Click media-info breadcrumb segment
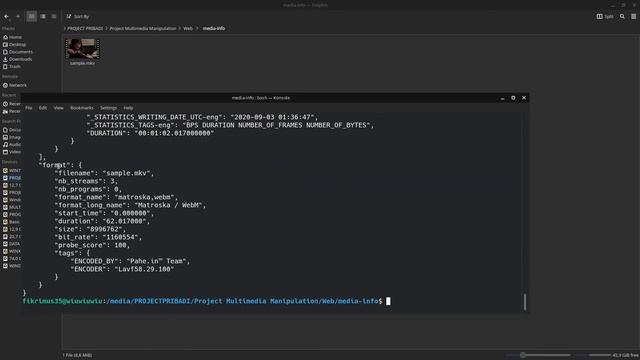Screen dimensions: 640x360 coord(214,28)
